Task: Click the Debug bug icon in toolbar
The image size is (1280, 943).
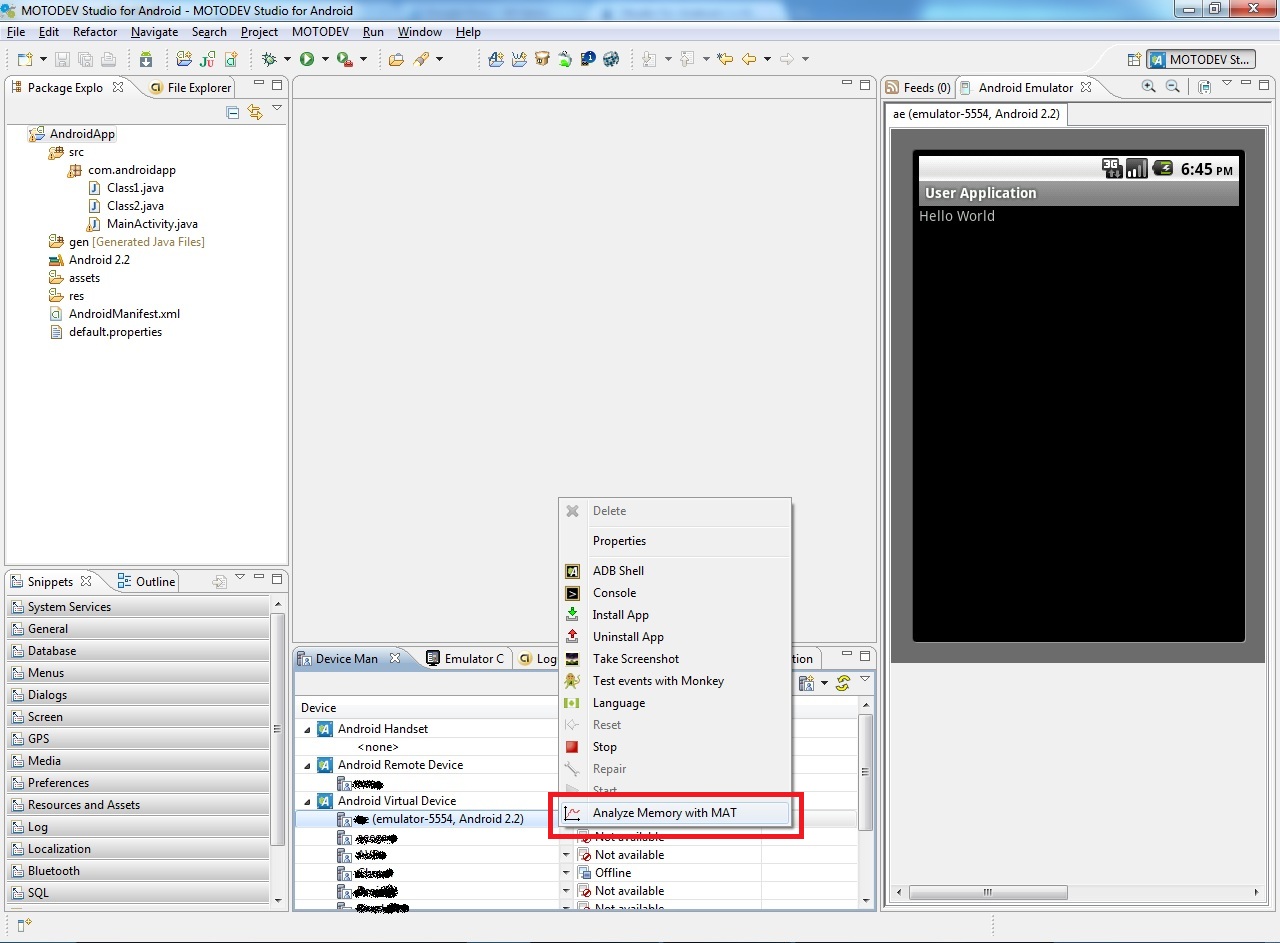Action: pos(269,60)
